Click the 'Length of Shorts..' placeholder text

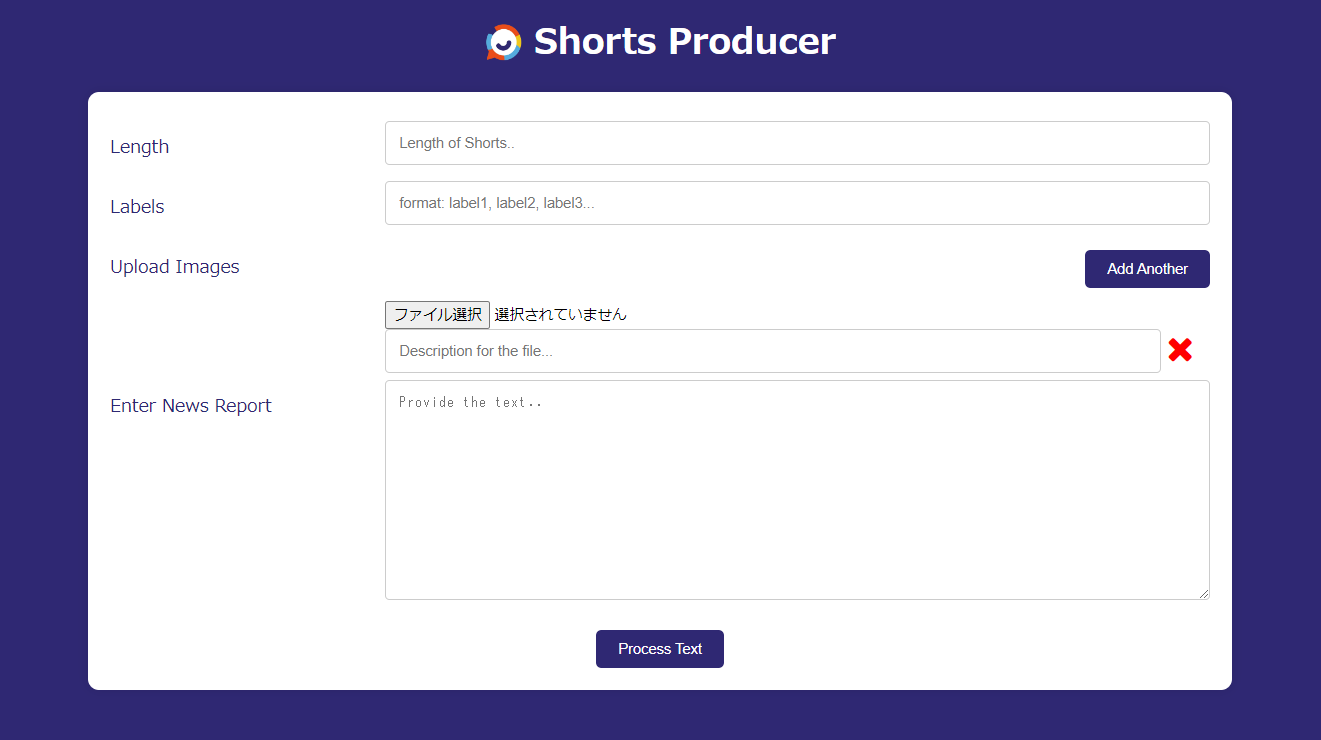457,143
